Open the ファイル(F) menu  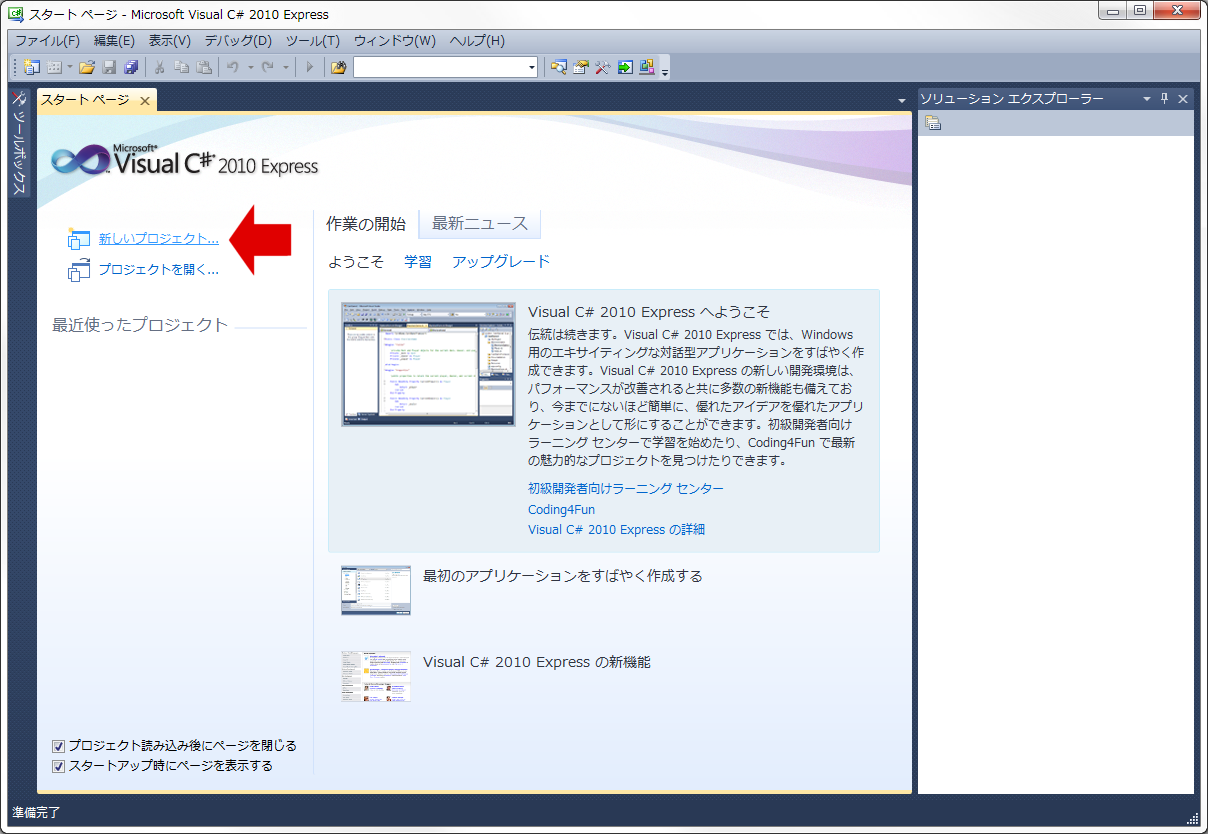pos(47,41)
